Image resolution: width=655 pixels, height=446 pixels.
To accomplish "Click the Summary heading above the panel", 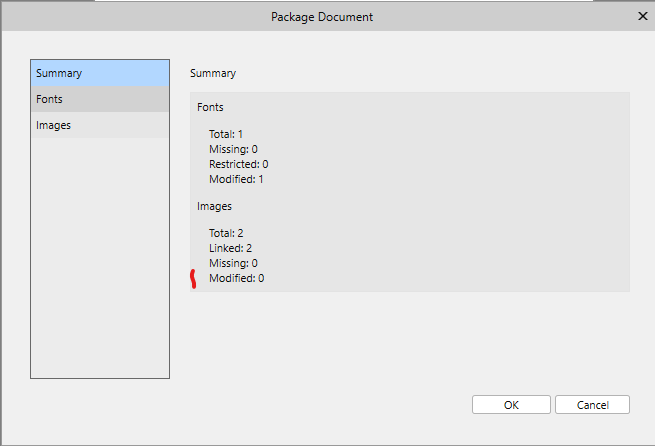I will (213, 73).
